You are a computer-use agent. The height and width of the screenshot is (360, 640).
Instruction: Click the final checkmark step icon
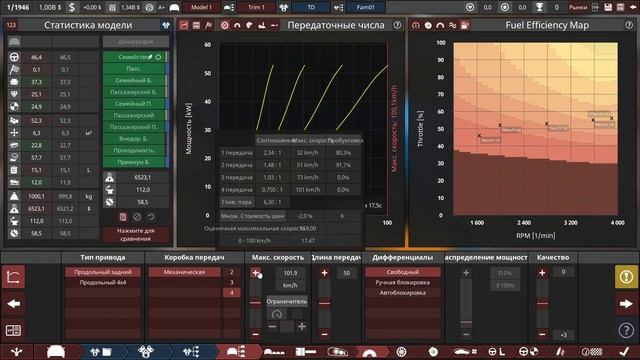[x=624, y=351]
